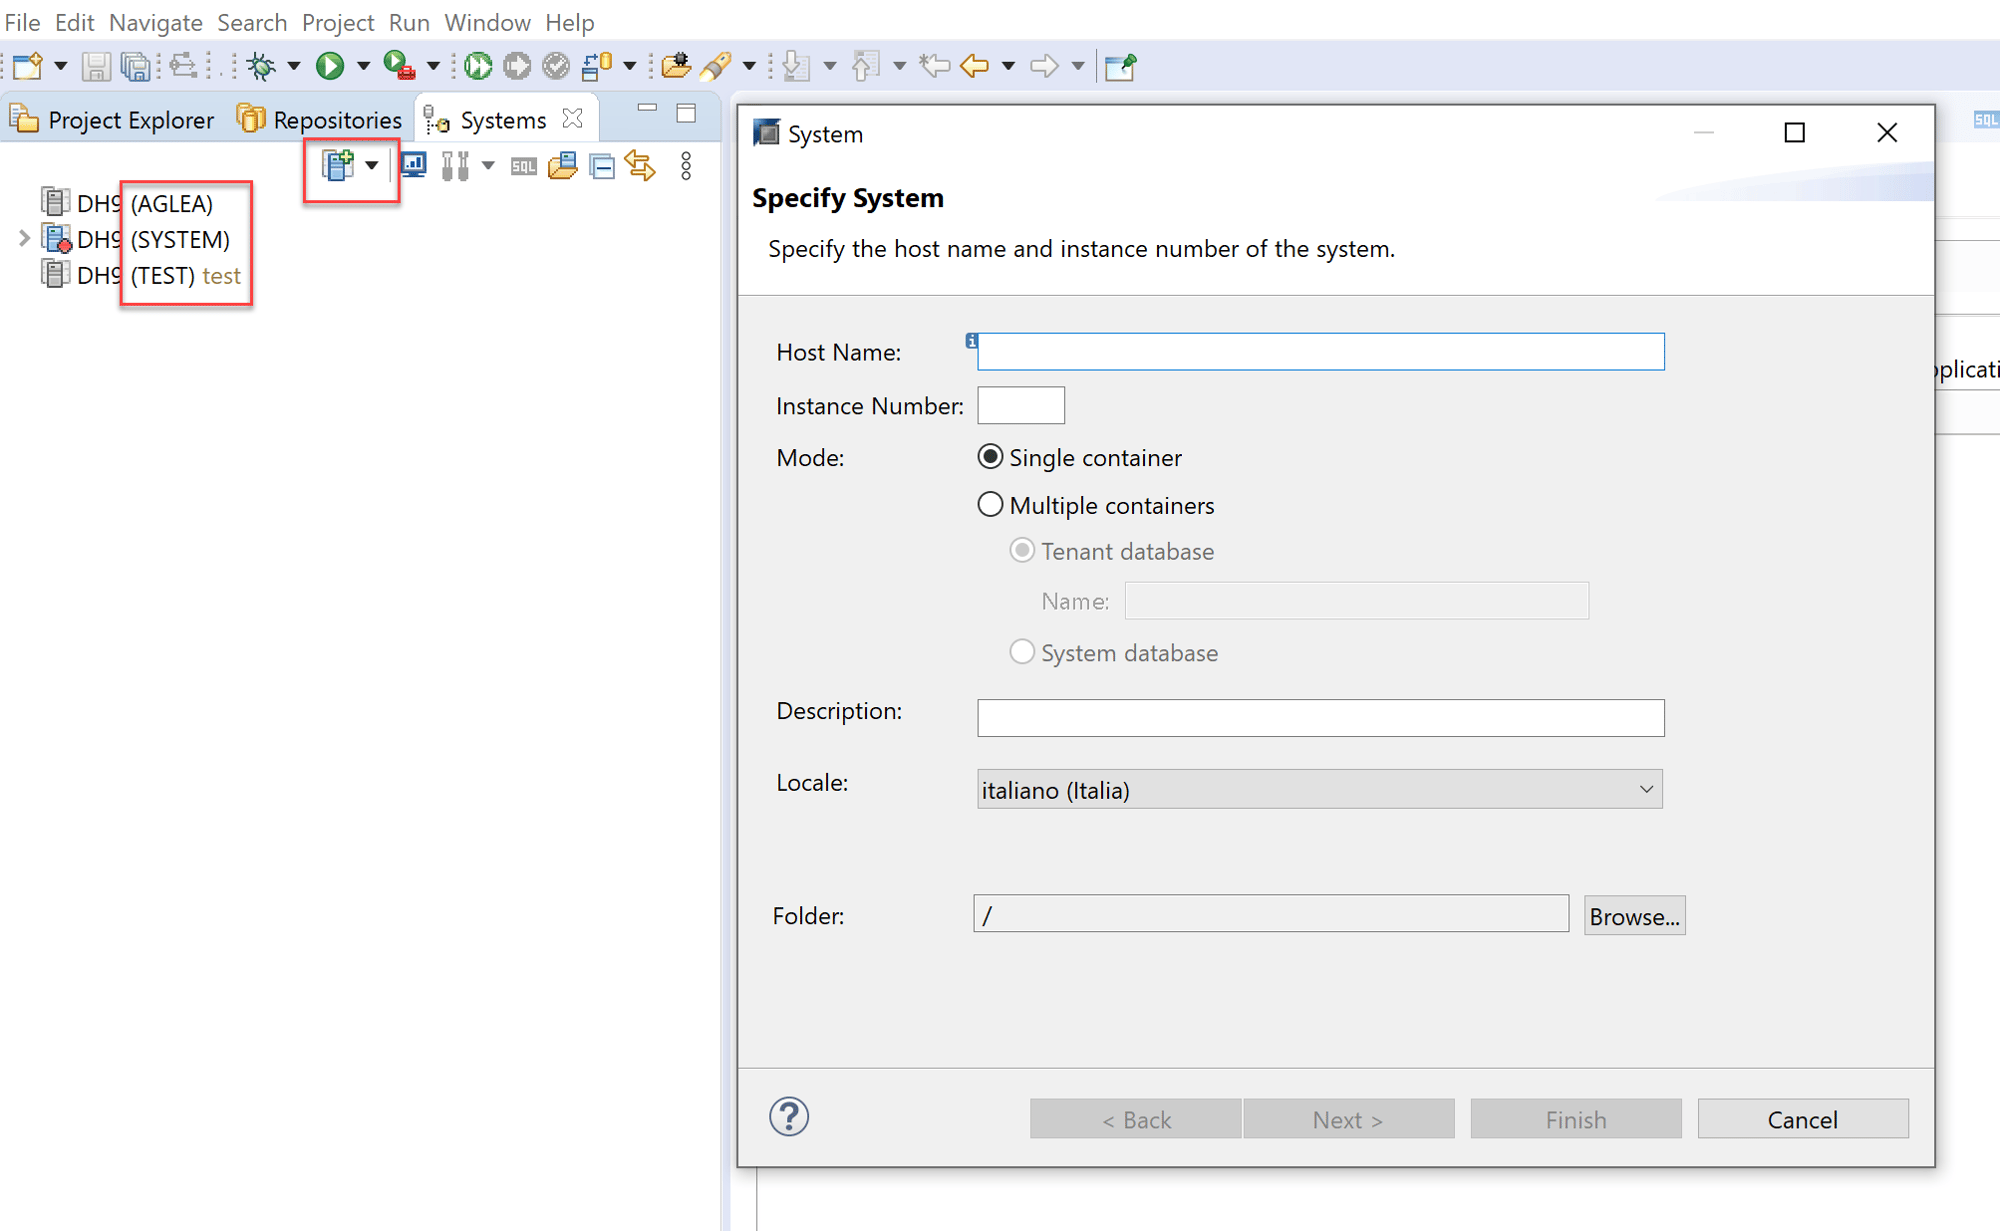Click the Pin Editor icon
Screen dimensions: 2000x1231
pos(1120,66)
